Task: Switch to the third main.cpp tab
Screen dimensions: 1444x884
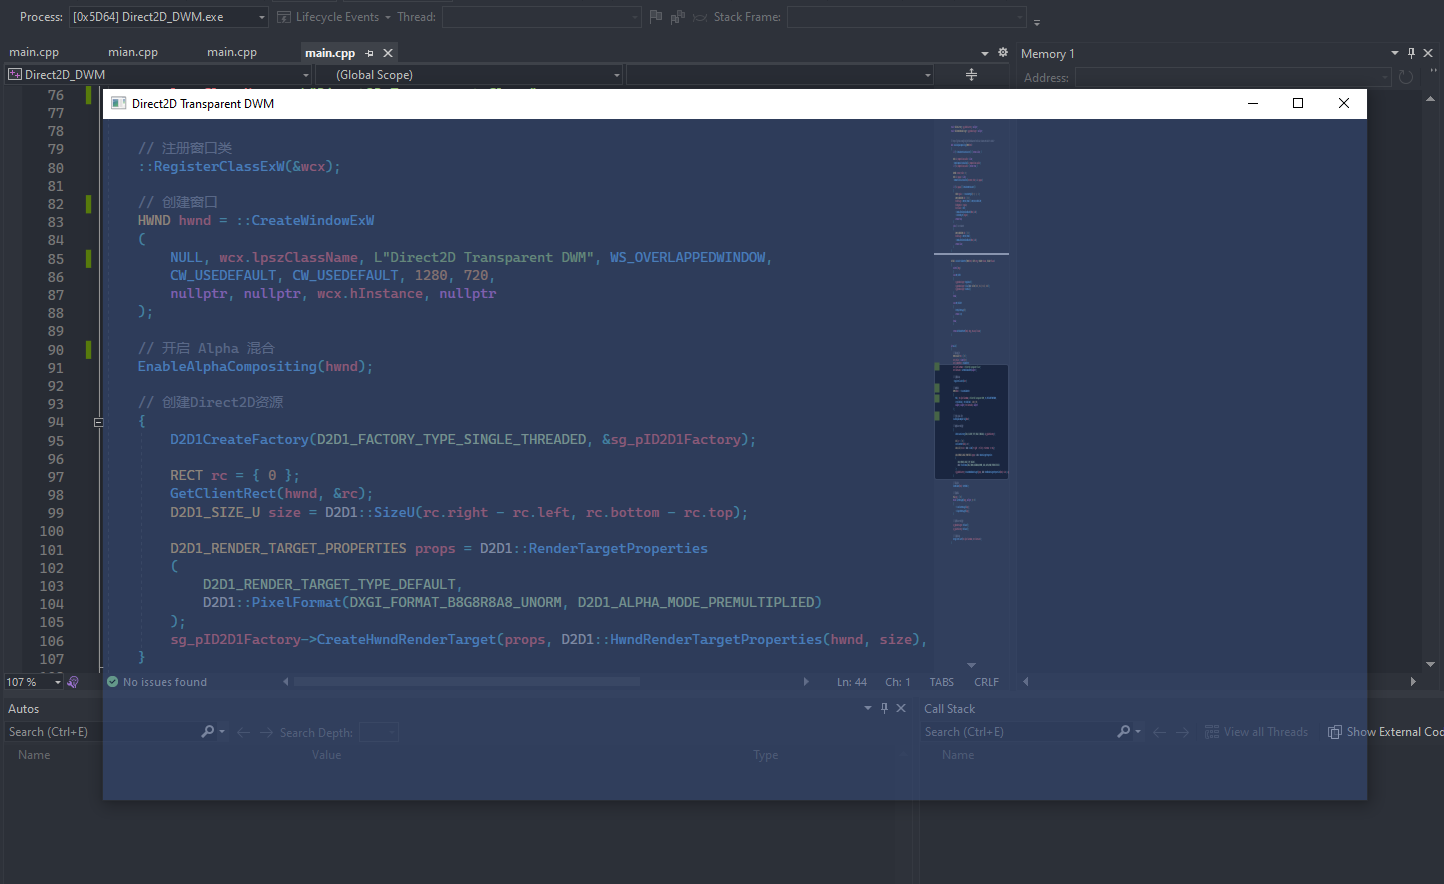Action: click(232, 52)
